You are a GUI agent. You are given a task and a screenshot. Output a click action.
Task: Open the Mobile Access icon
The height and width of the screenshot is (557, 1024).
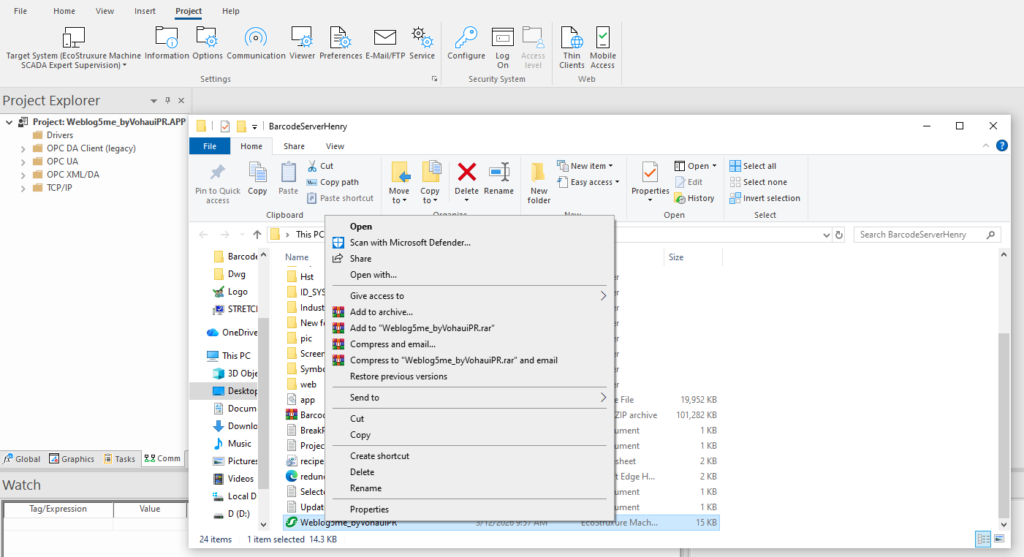pyautogui.click(x=603, y=46)
